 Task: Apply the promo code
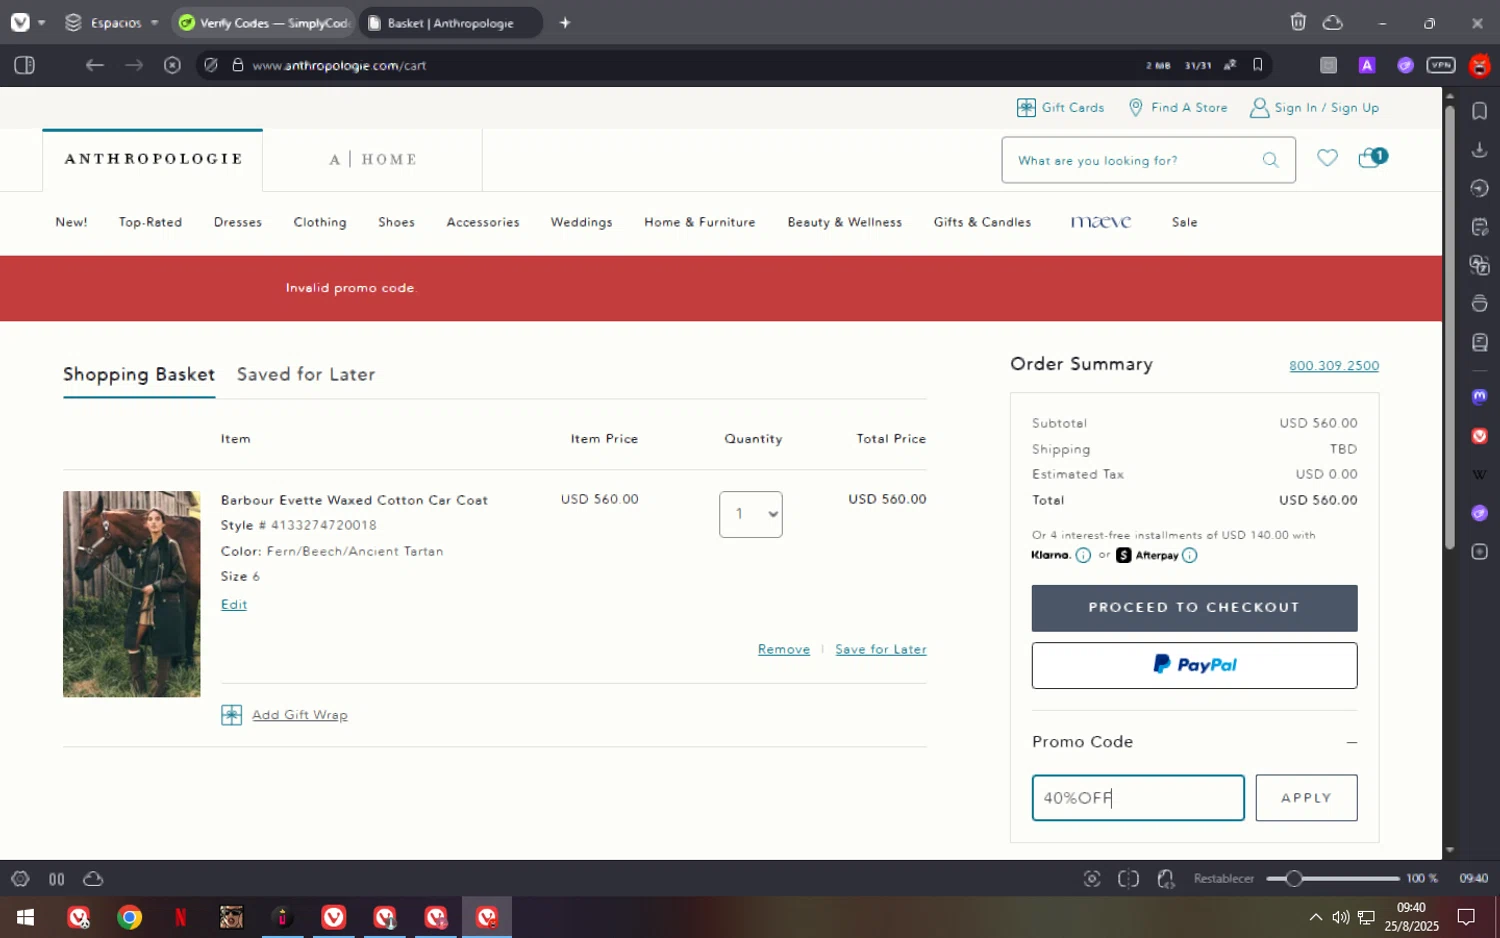tap(1306, 798)
